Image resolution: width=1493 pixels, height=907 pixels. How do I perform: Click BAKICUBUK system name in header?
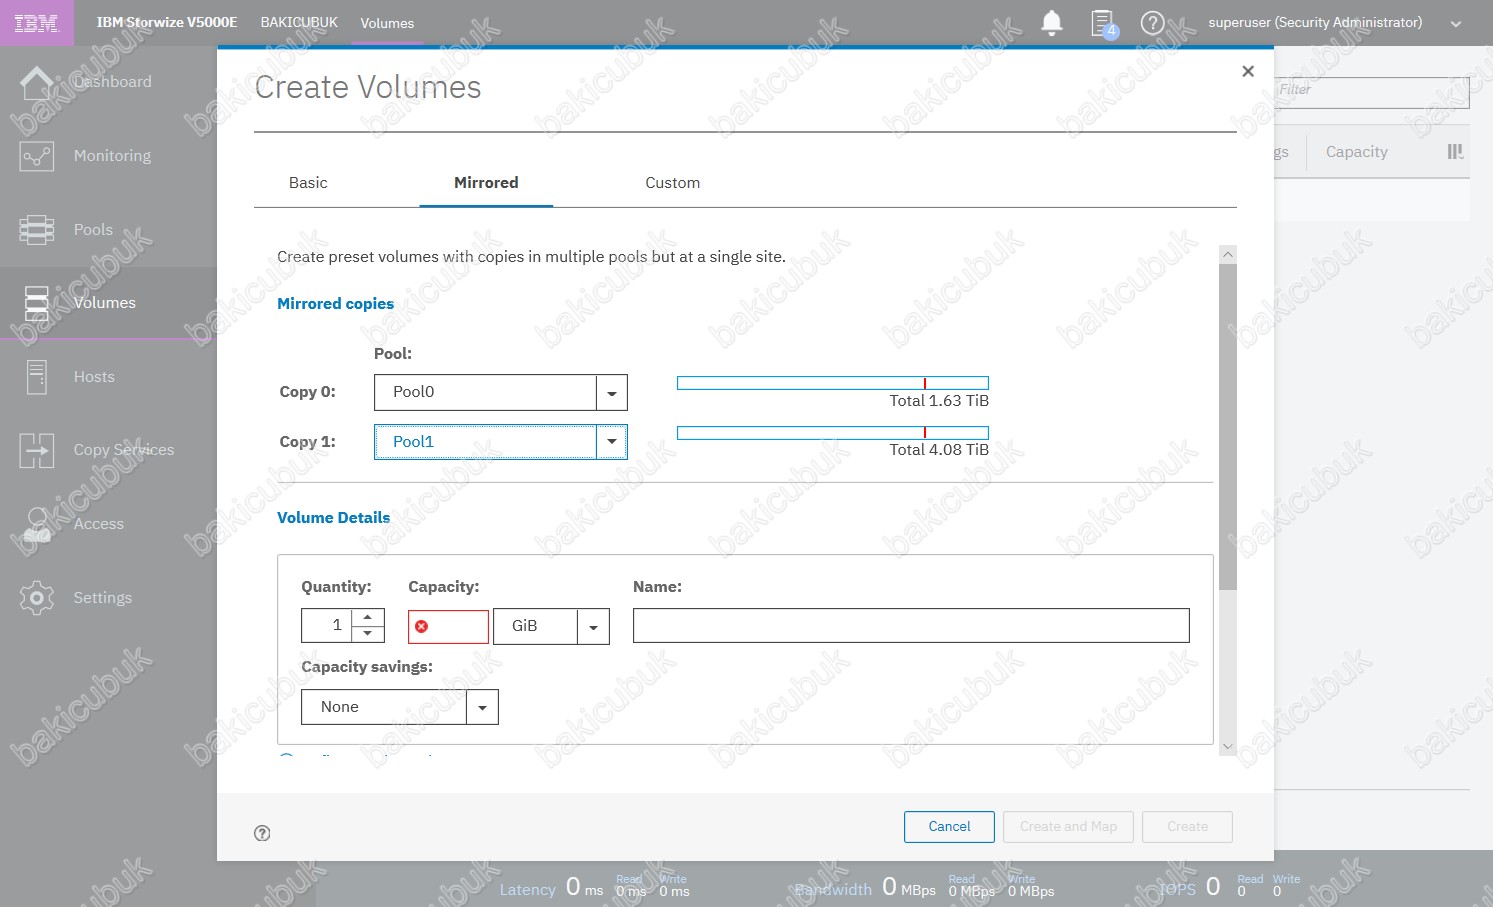pyautogui.click(x=299, y=22)
